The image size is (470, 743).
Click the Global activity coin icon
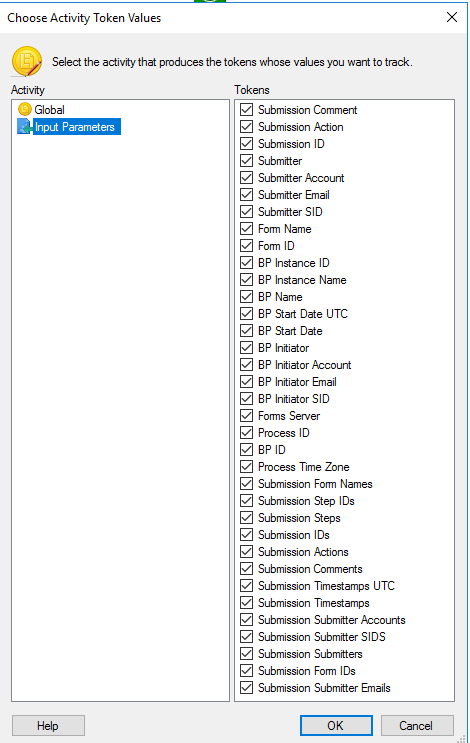pos(25,109)
